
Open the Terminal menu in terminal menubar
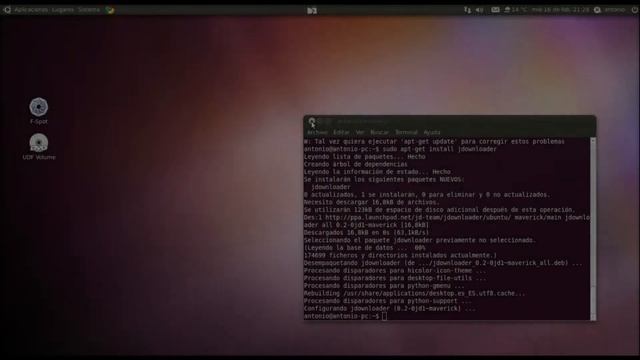406,132
